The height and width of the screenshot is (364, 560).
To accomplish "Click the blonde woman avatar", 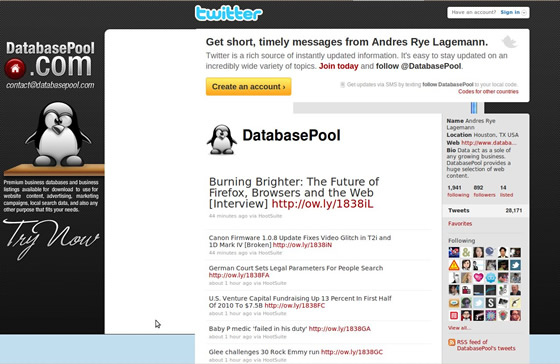I will pos(466,278).
